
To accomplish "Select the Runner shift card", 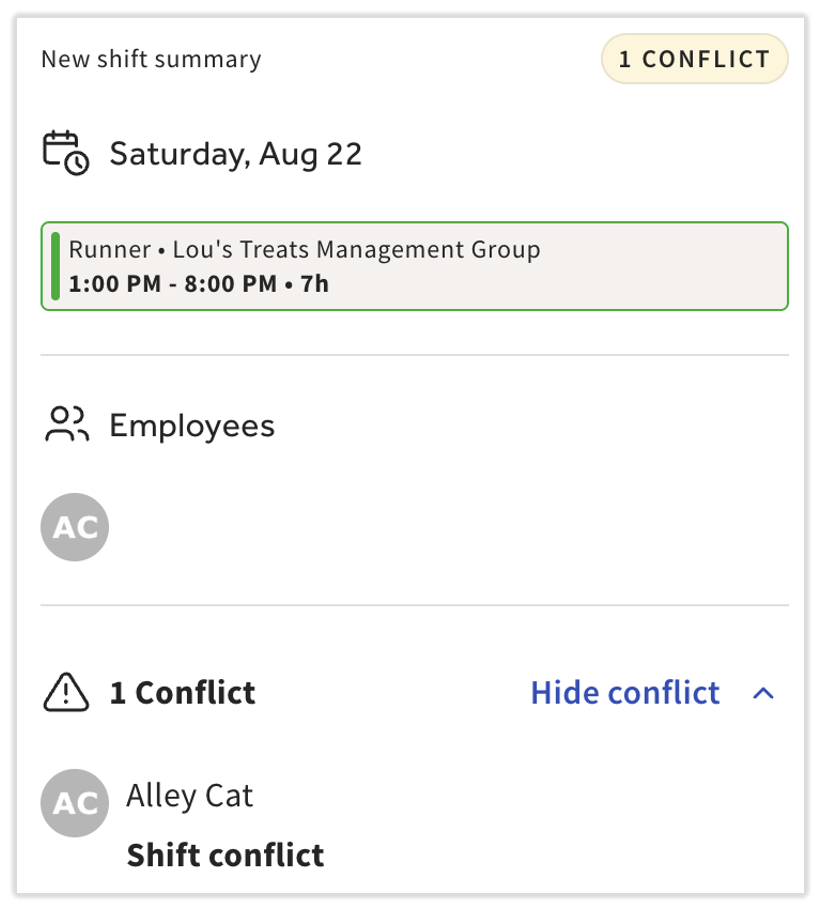I will [415, 266].
